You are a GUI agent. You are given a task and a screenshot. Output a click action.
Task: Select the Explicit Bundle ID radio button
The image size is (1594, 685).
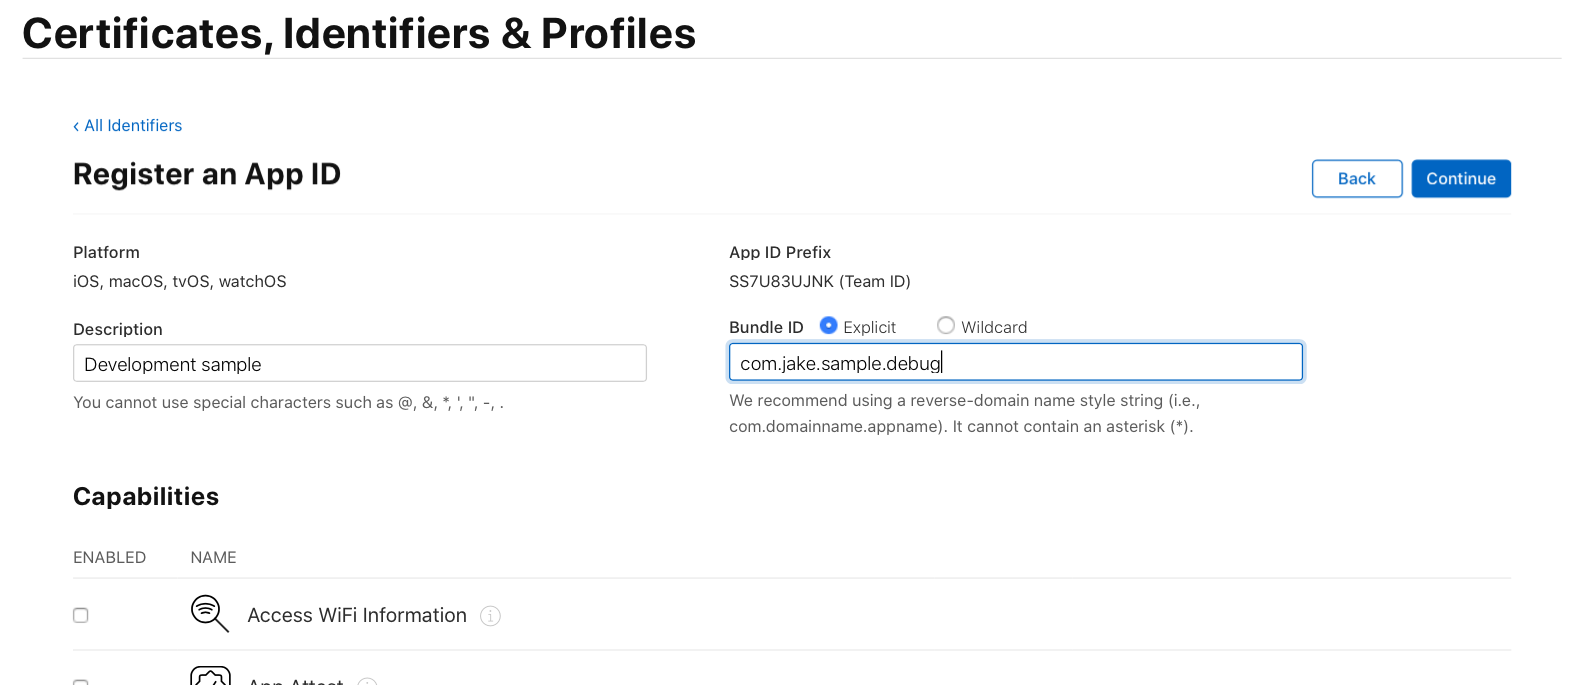828,325
